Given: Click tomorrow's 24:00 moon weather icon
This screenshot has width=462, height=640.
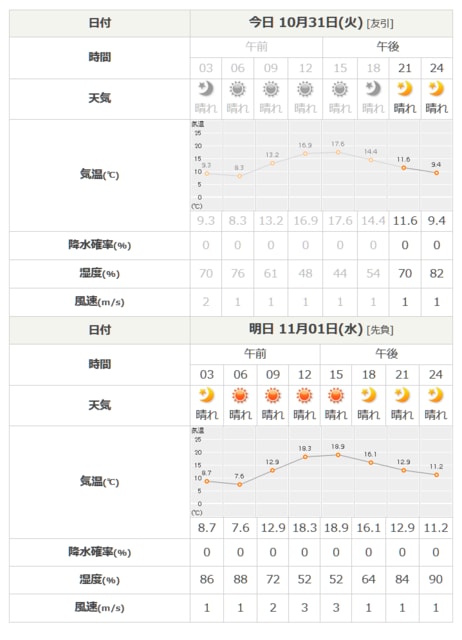Looking at the screenshot, I should click(x=435, y=395).
